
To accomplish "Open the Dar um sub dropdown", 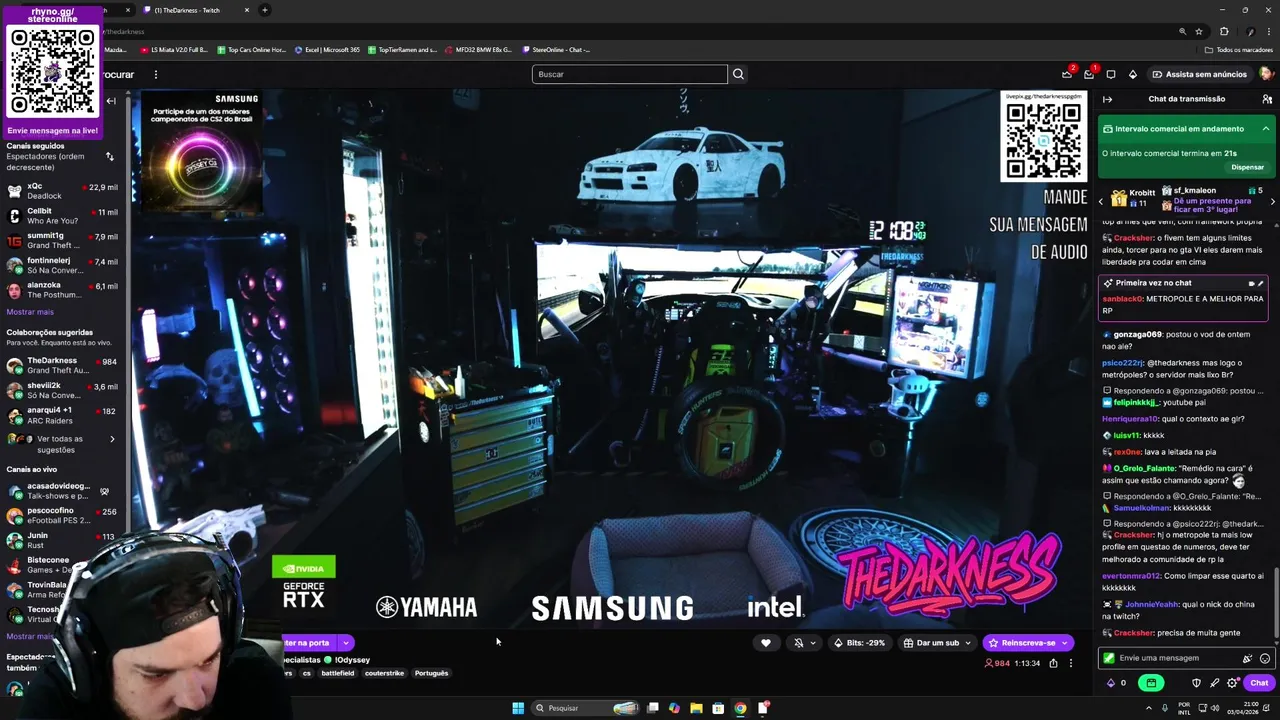I will pos(936,643).
